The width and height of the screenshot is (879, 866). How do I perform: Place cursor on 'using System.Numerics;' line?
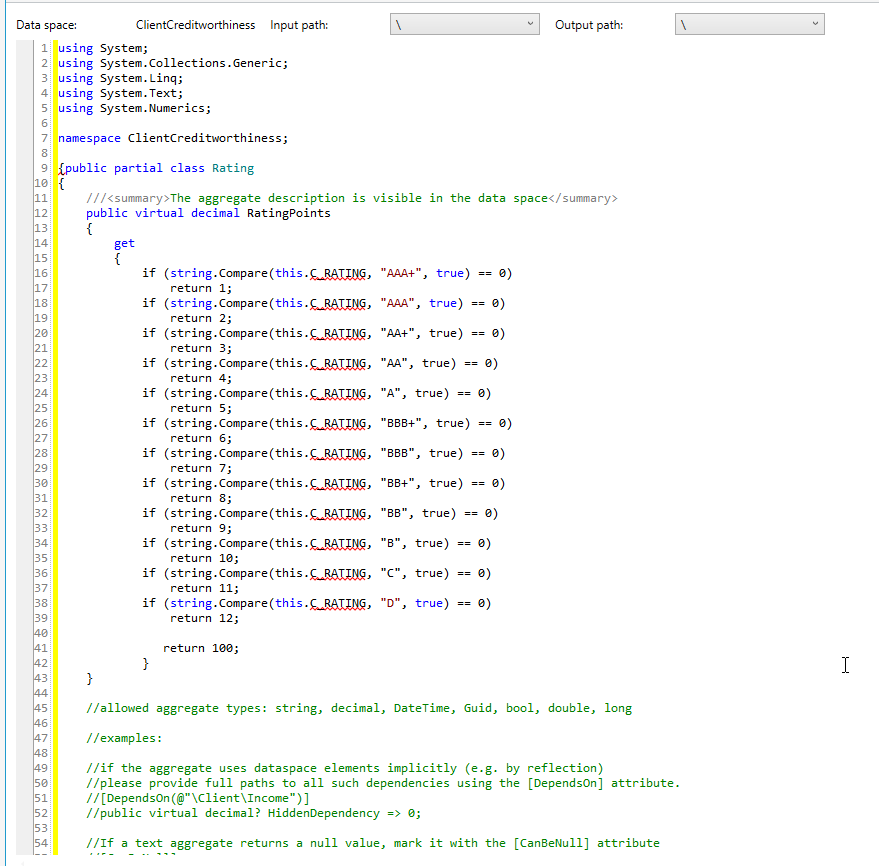(135, 108)
